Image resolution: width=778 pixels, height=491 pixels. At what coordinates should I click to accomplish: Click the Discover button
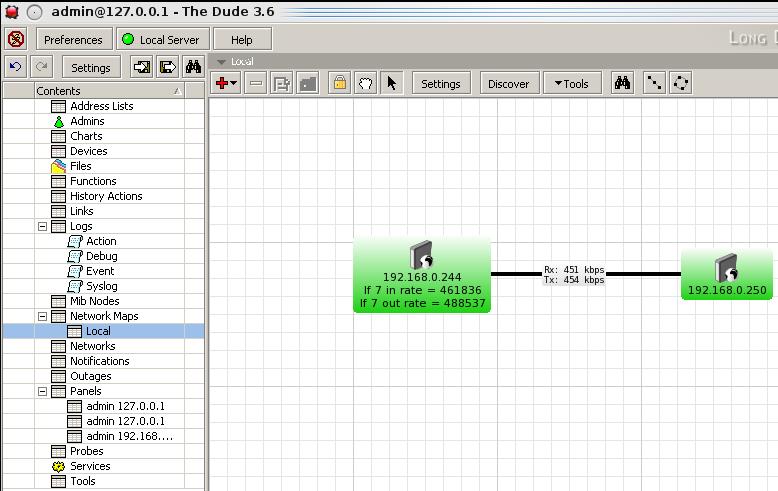tap(509, 83)
